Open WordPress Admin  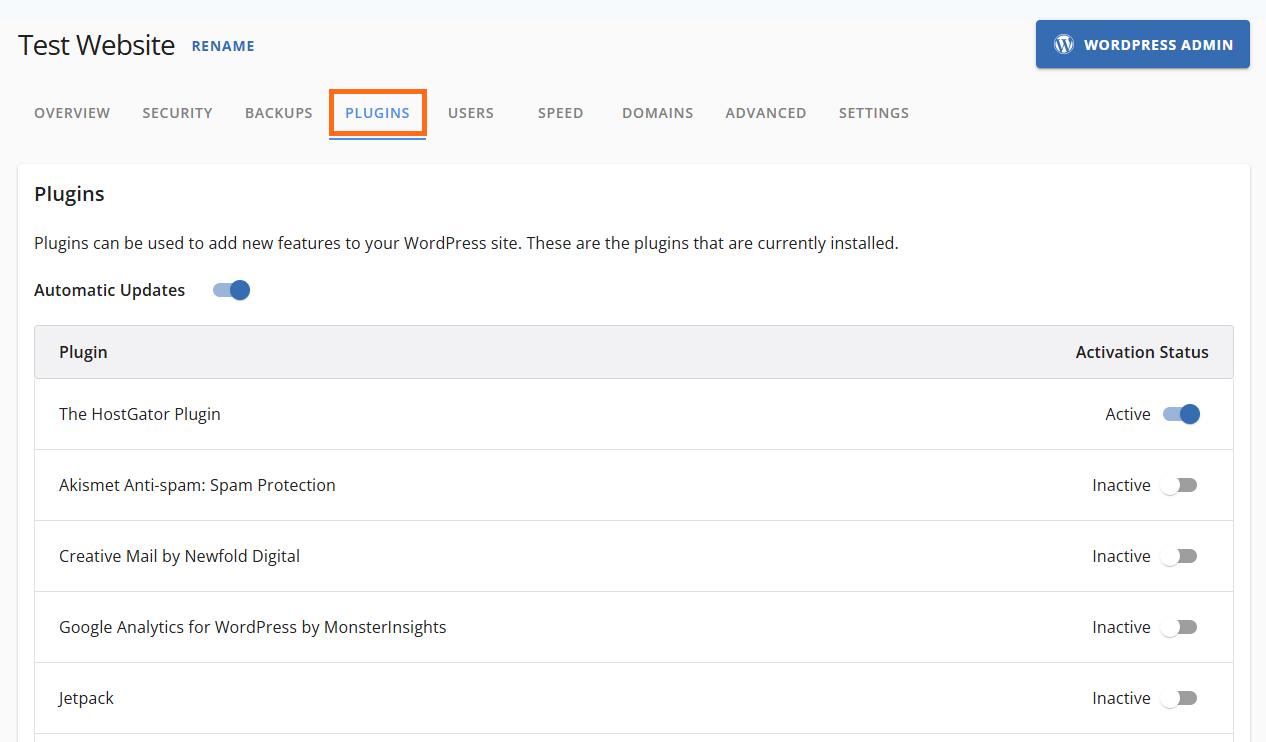[x=1143, y=44]
